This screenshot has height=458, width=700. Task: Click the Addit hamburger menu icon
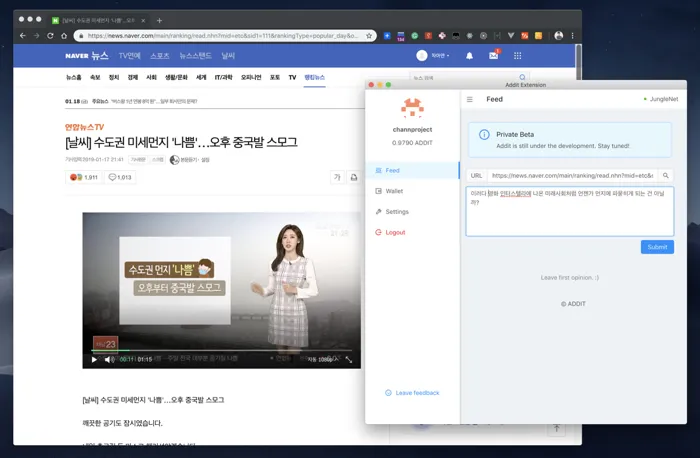point(470,99)
